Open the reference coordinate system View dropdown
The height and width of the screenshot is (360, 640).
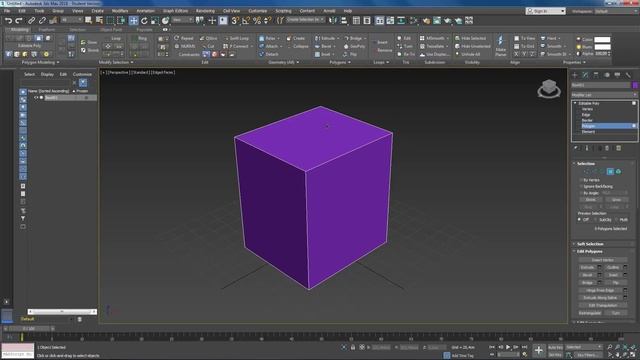(182, 20)
